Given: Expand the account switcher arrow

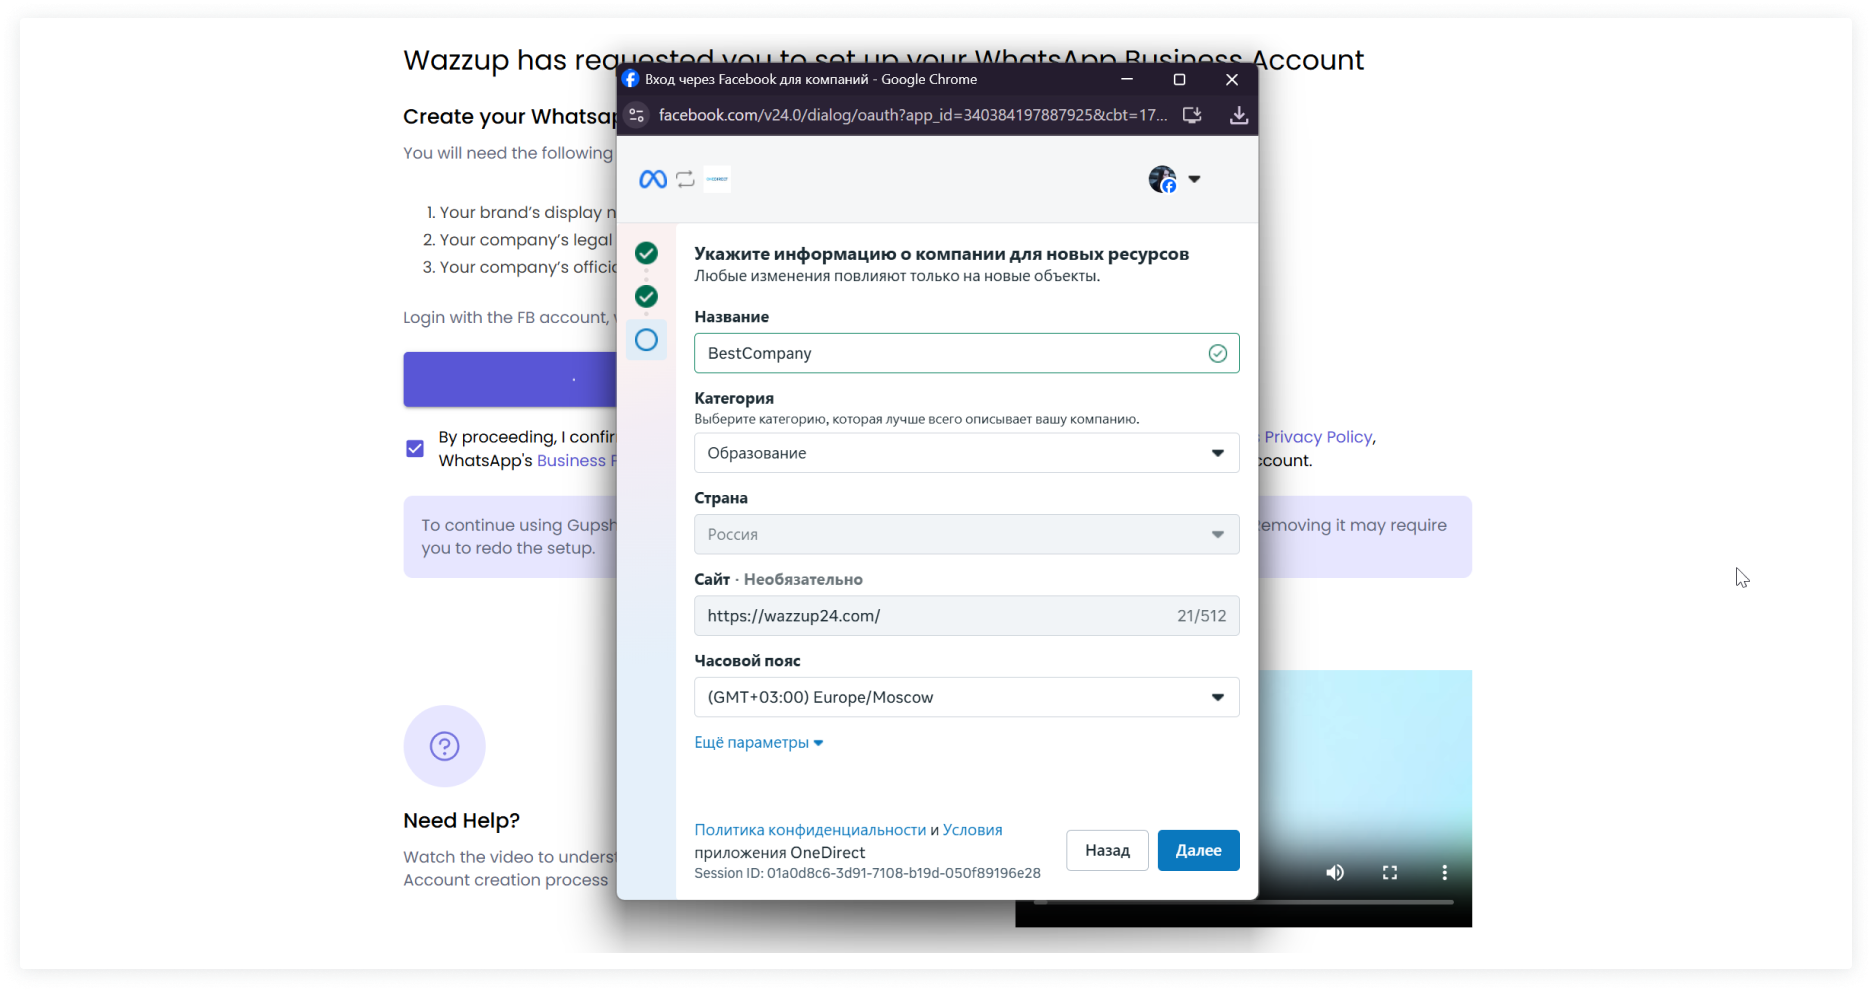Looking at the screenshot, I should [1194, 180].
